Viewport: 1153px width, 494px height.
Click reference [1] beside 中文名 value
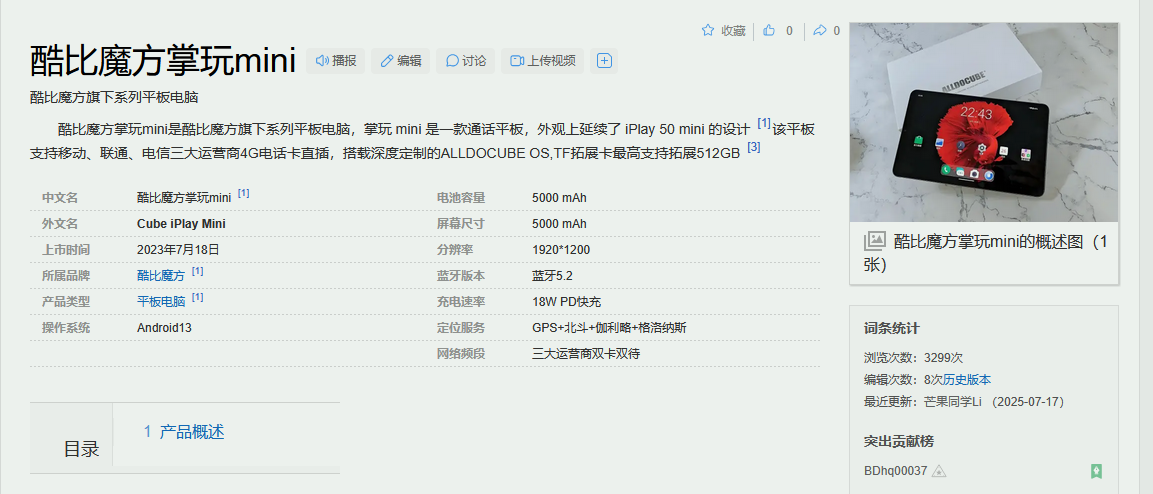[x=243, y=193]
